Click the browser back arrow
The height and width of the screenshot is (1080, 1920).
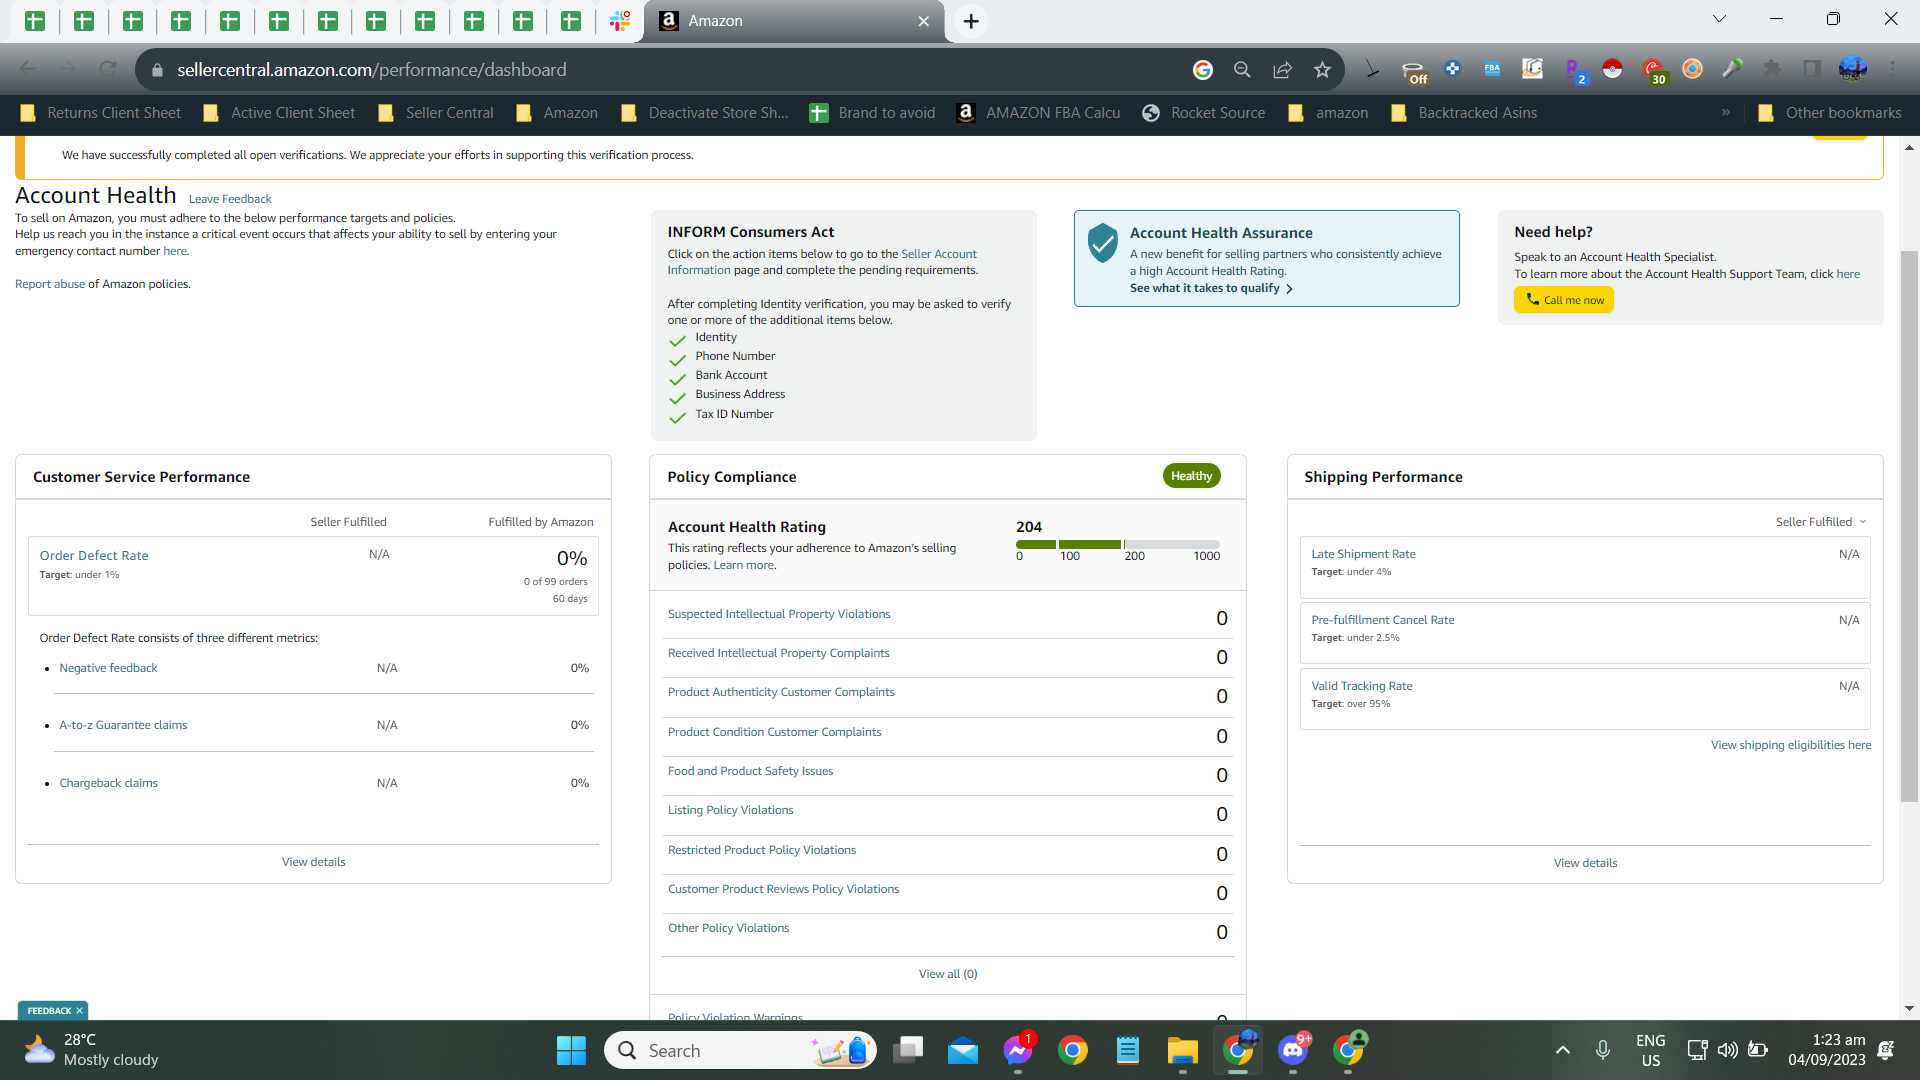coord(28,70)
